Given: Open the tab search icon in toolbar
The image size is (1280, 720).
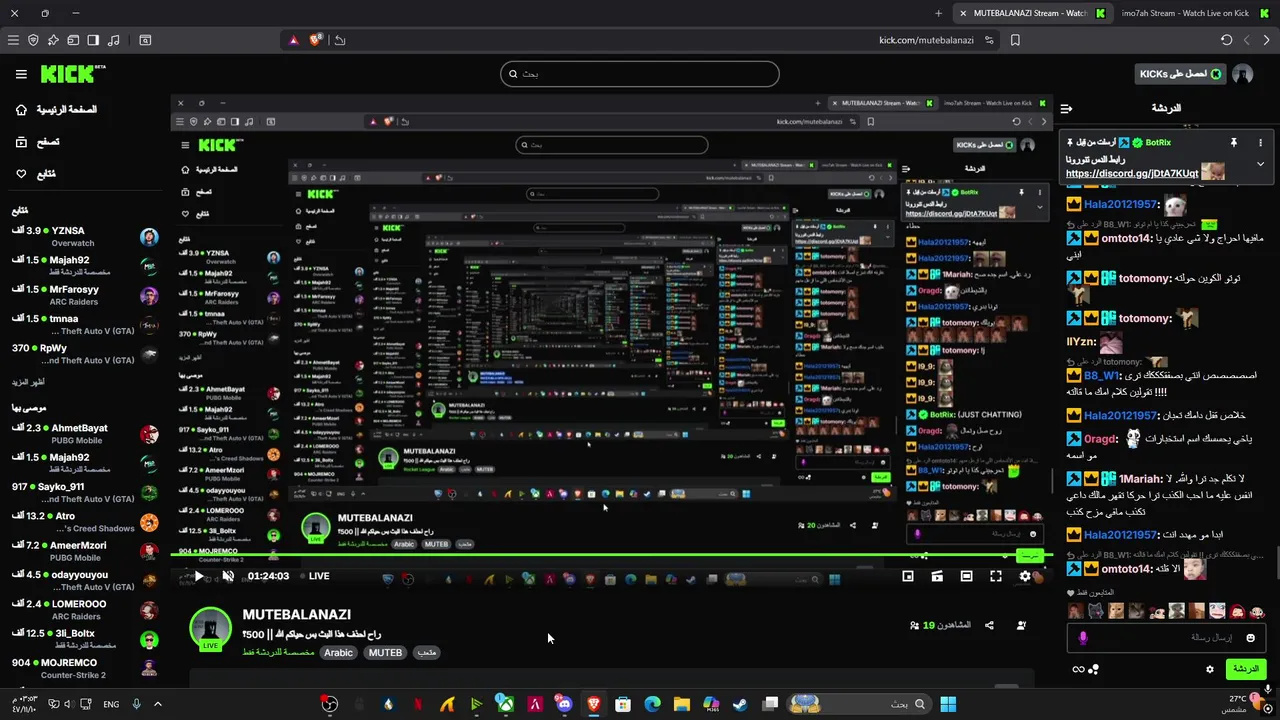Looking at the screenshot, I should pyautogui.click(x=145, y=40).
